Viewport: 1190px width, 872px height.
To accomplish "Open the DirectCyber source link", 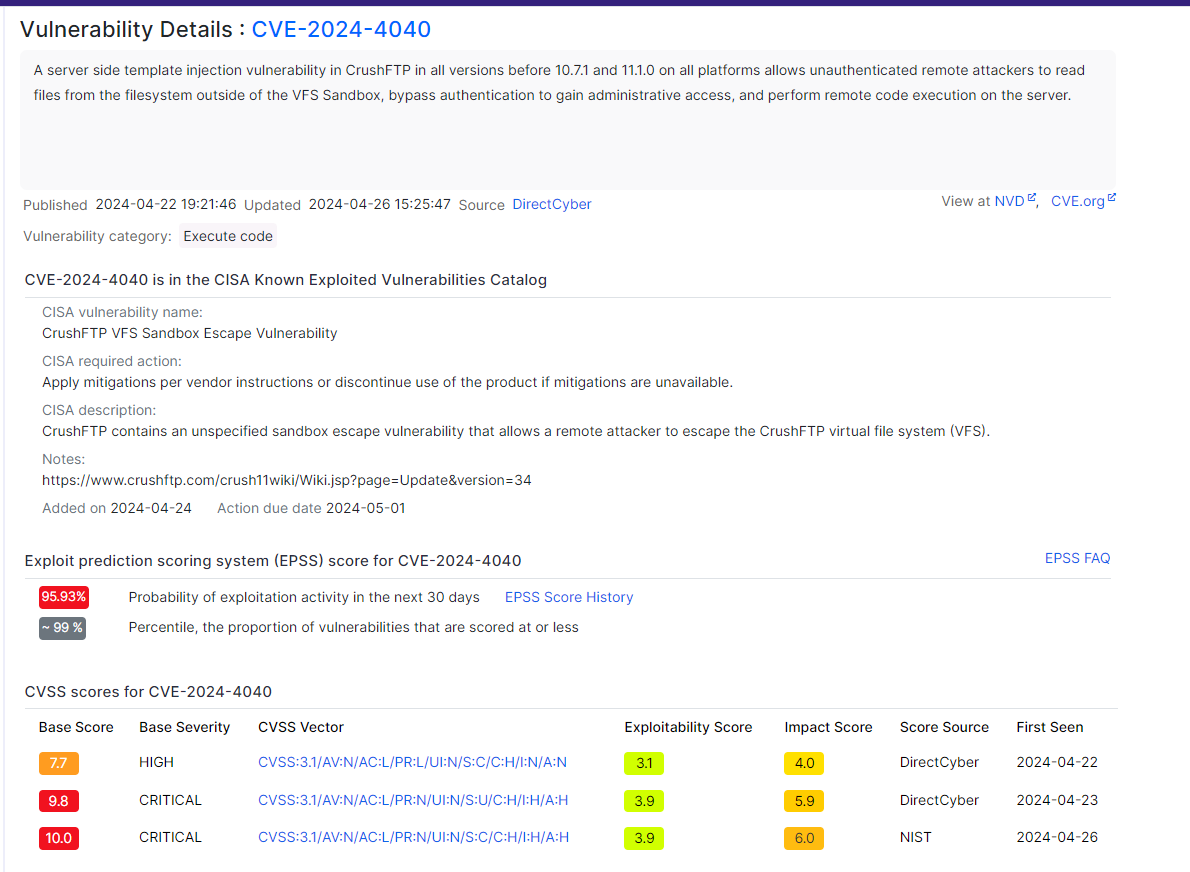I will pyautogui.click(x=551, y=204).
